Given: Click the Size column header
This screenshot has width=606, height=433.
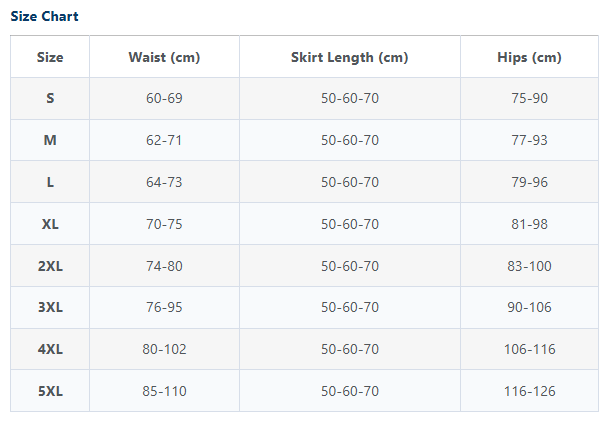Looking at the screenshot, I should click(x=50, y=57).
